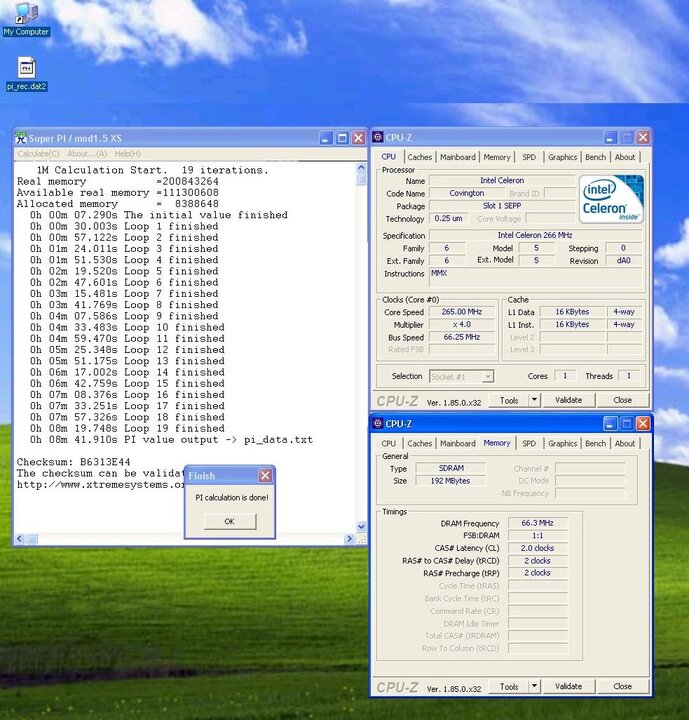Click Tools button in upper CPU-Z

click(x=508, y=400)
